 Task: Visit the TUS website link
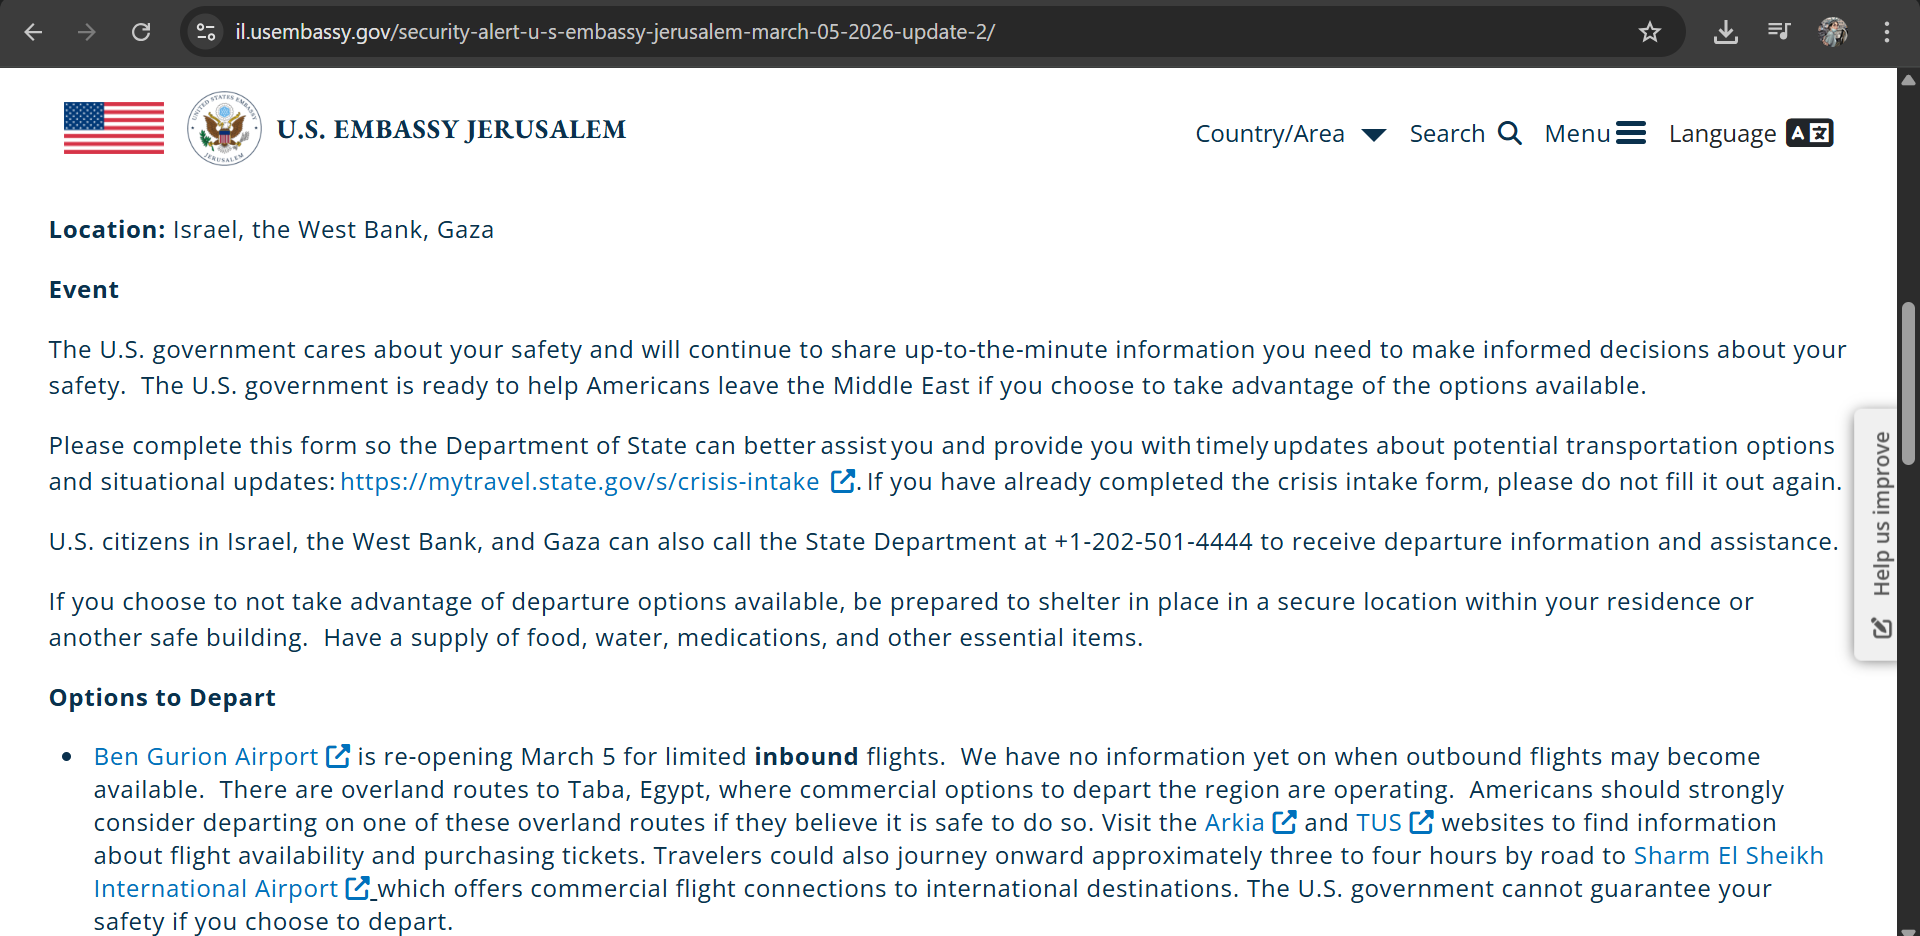pyautogui.click(x=1379, y=823)
